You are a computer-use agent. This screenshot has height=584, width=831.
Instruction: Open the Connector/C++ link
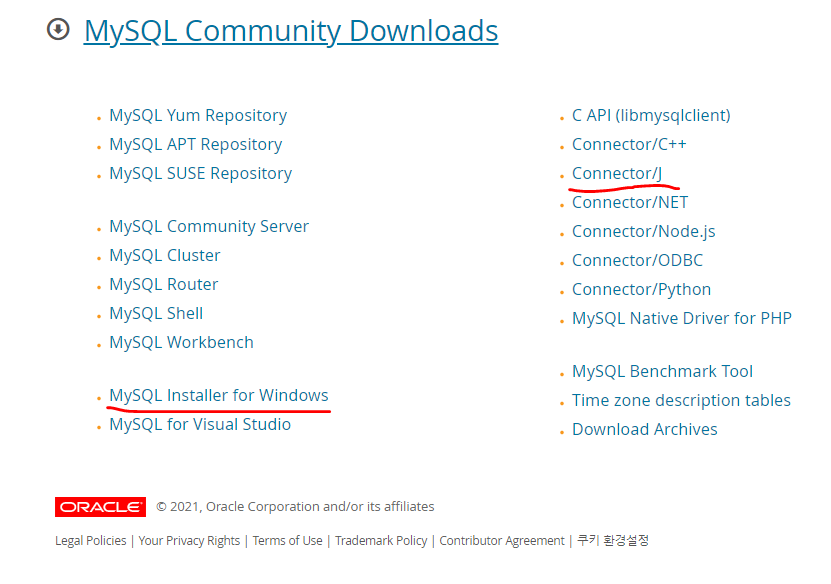coord(629,145)
